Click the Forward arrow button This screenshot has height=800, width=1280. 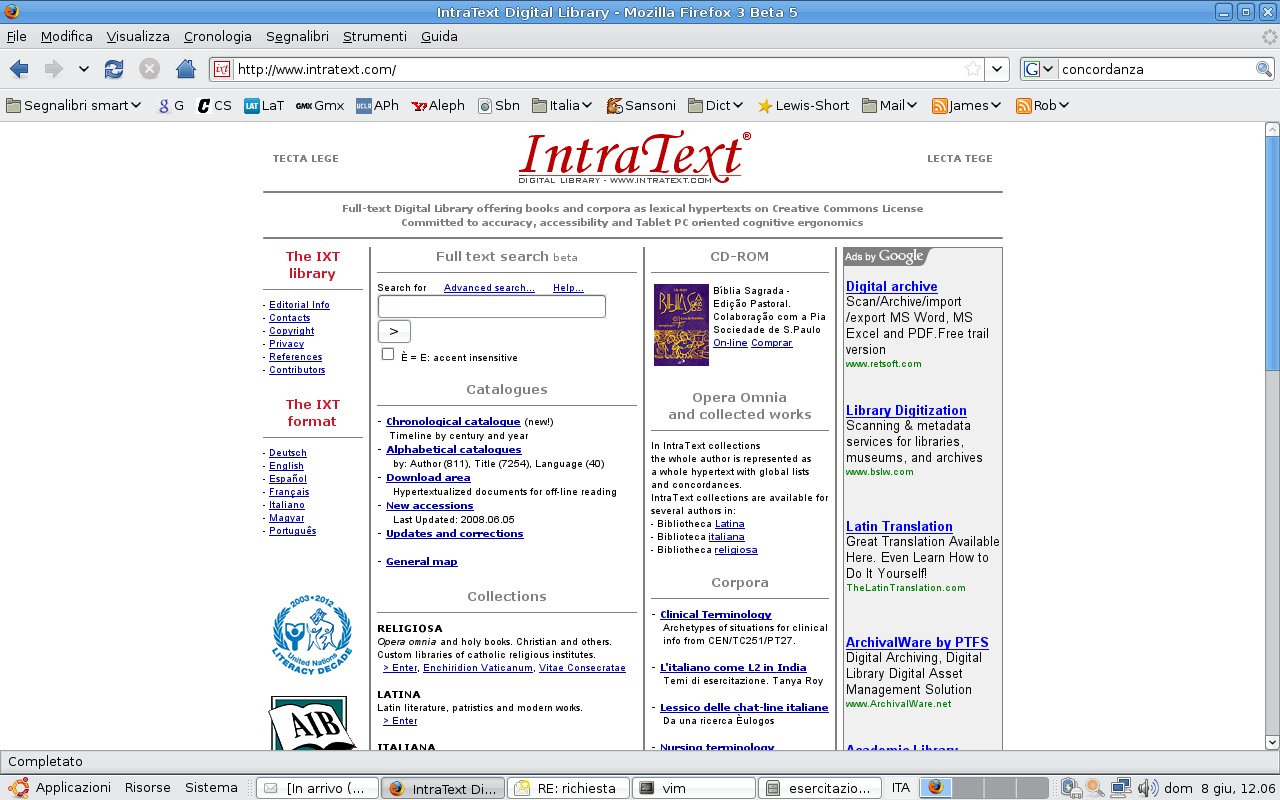click(53, 69)
